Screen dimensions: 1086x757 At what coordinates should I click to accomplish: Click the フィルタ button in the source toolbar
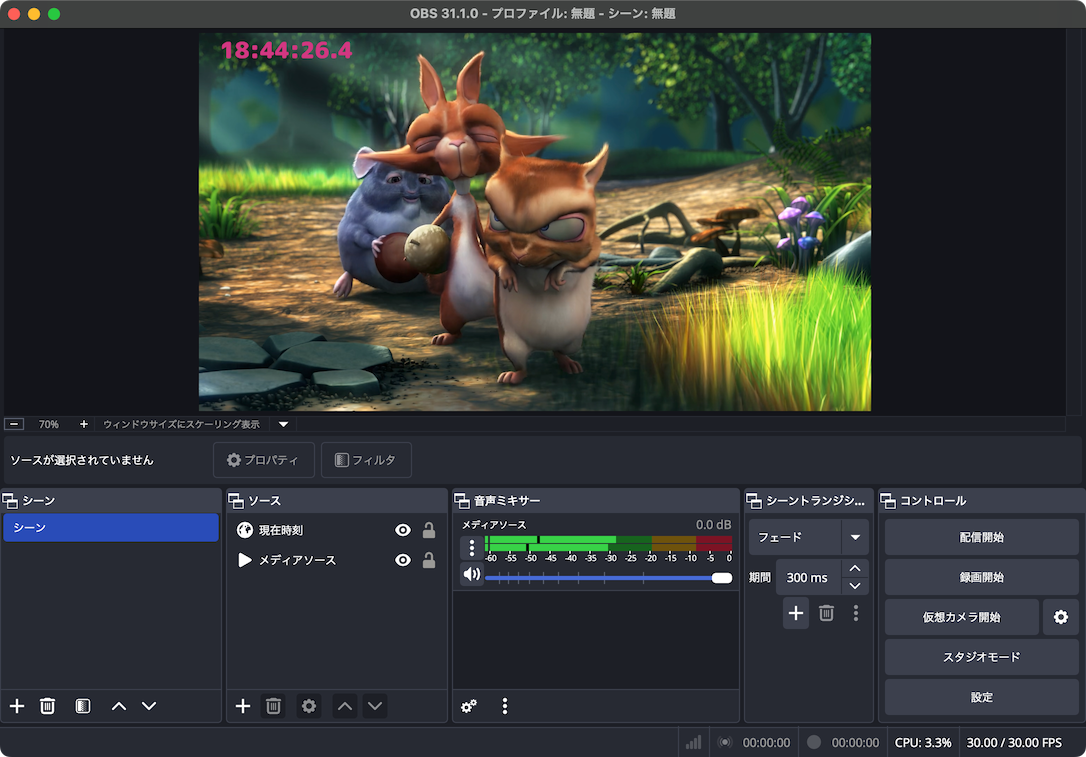pos(366,460)
